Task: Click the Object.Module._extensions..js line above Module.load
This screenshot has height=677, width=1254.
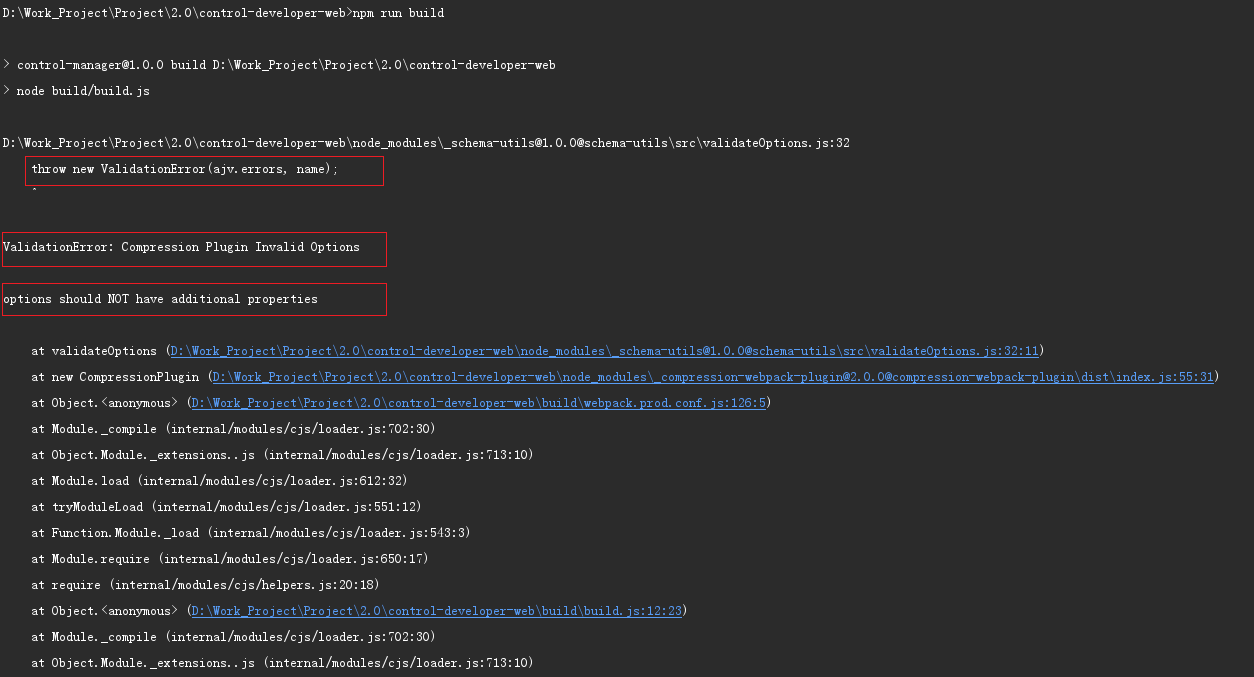Action: click(282, 455)
